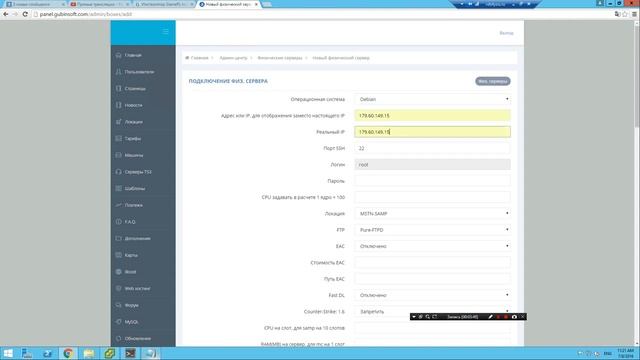This screenshot has width=640, height=360.
Task: Expand the Counter-Strike: 1.6 dropdown
Action: pyautogui.click(x=432, y=311)
